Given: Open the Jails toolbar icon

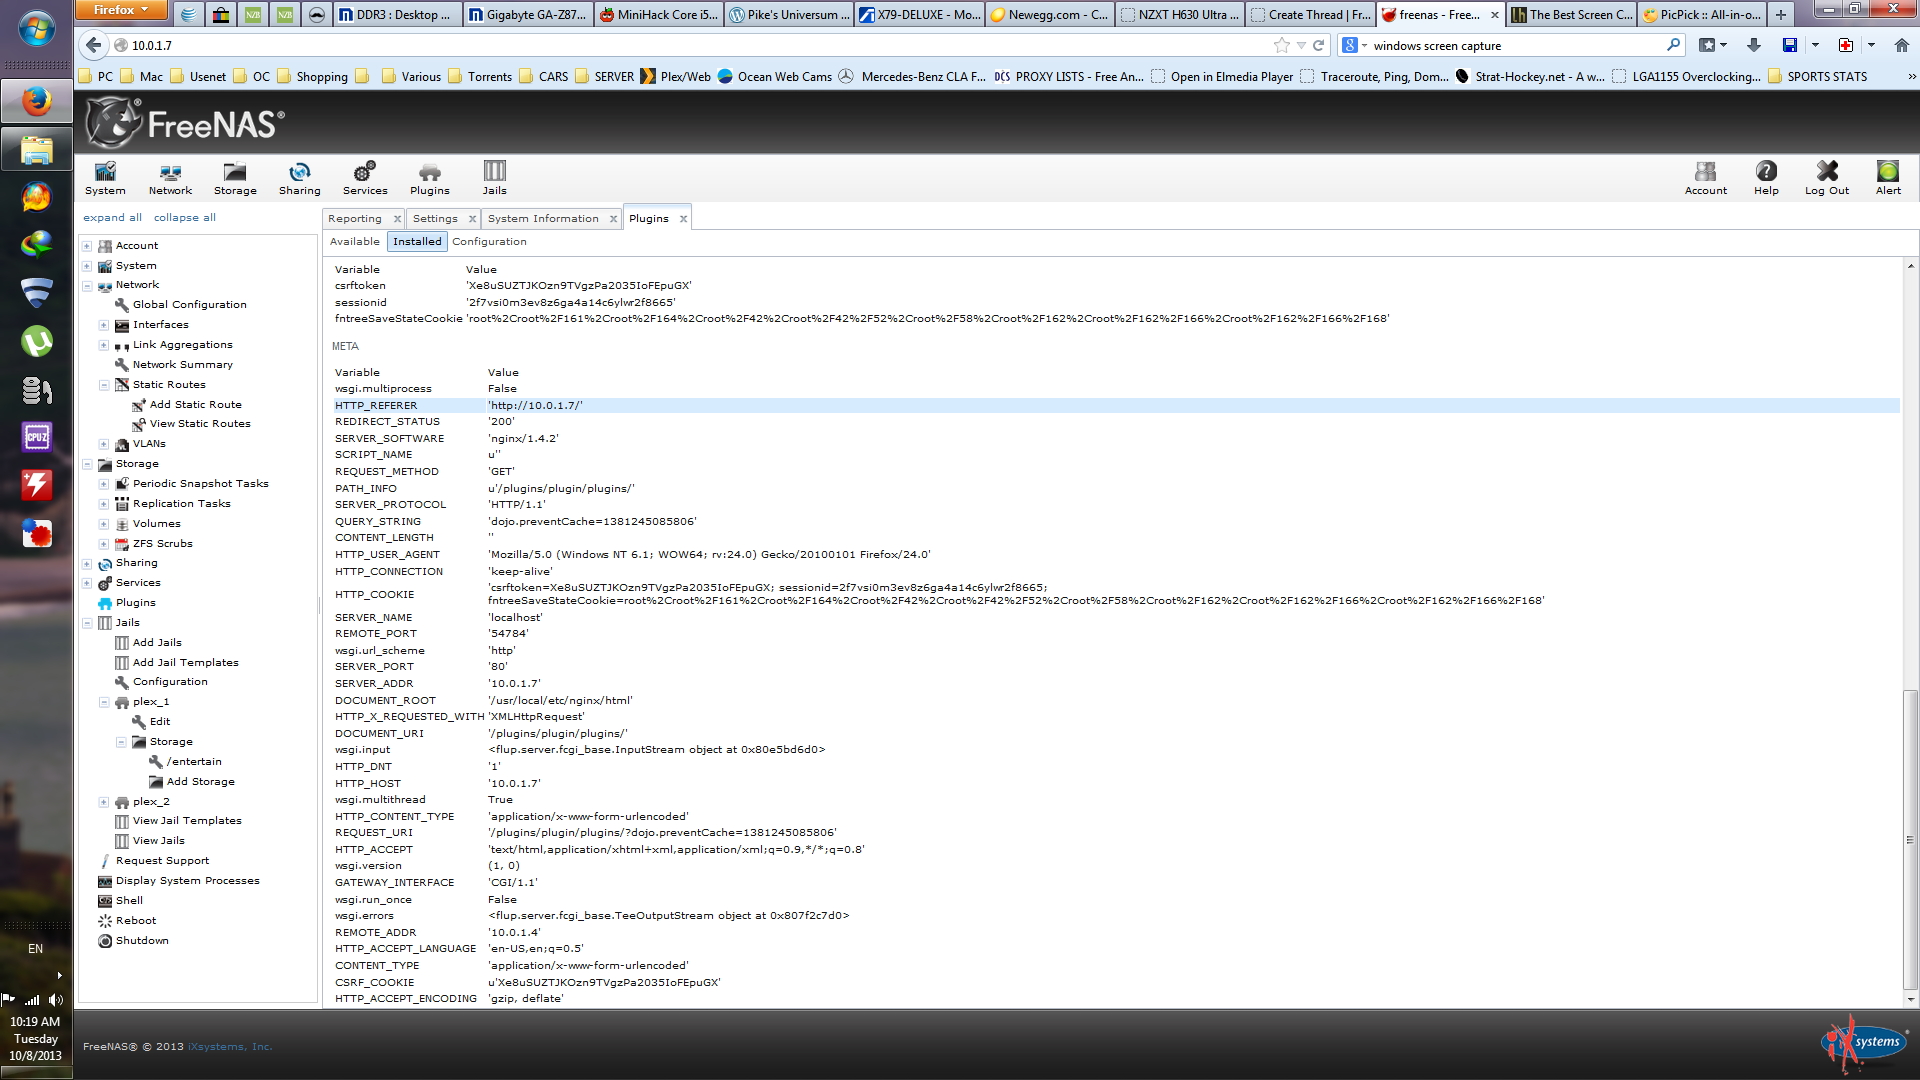Looking at the screenshot, I should coord(494,178).
